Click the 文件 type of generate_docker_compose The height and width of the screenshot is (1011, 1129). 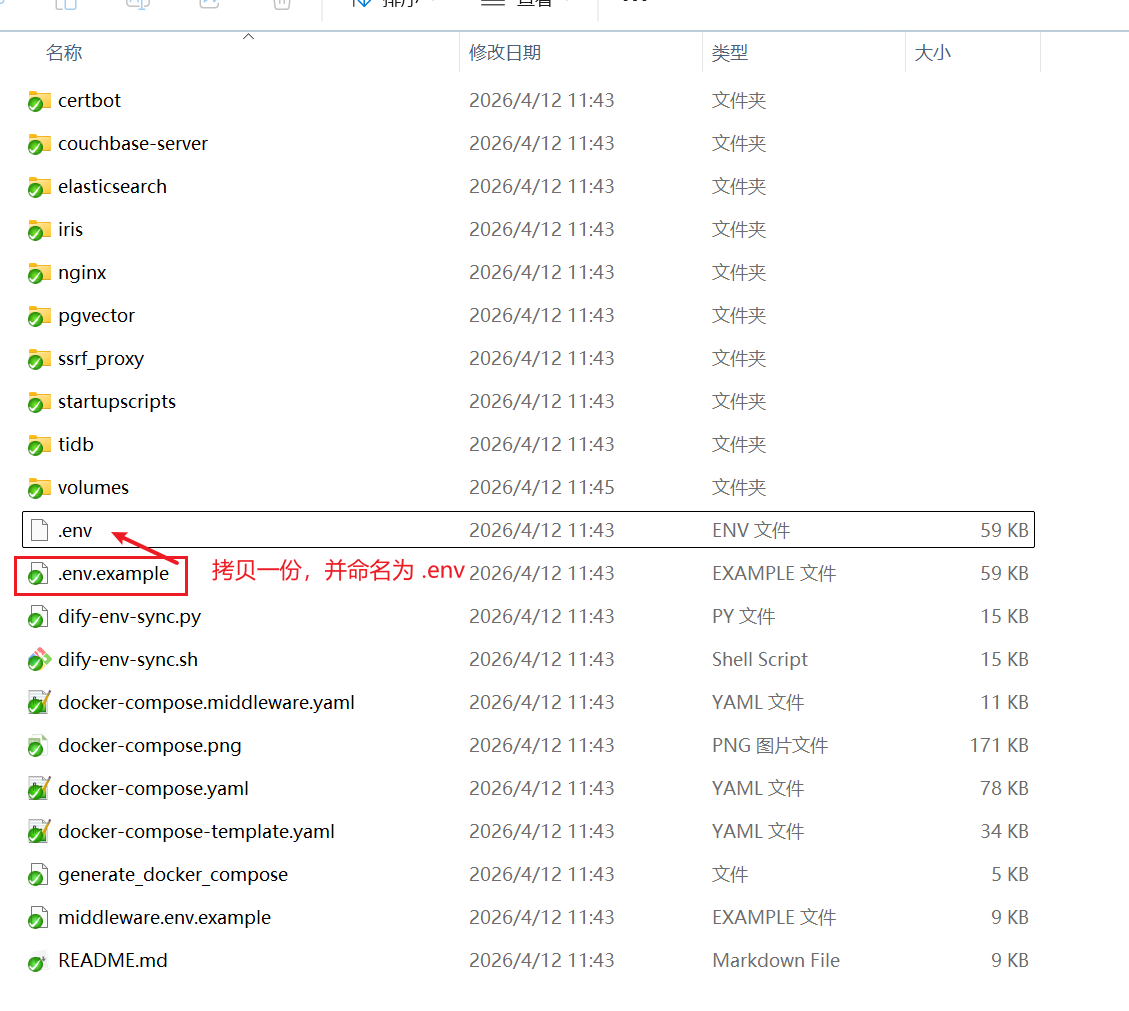pos(730,874)
